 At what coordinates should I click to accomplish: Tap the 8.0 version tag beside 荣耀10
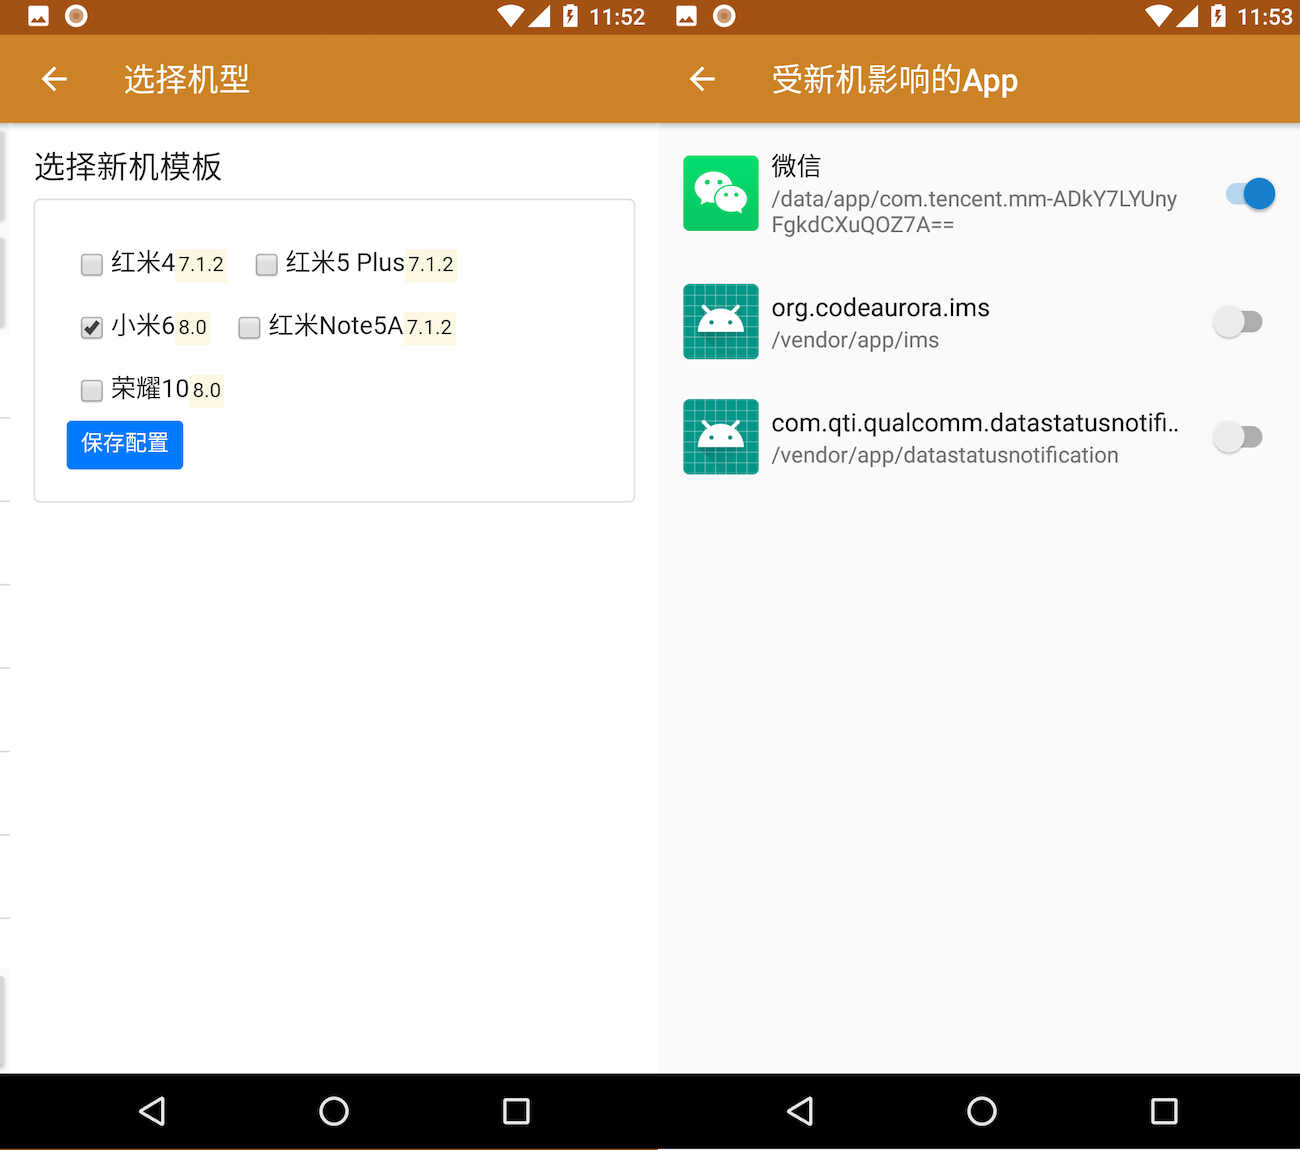tap(207, 391)
